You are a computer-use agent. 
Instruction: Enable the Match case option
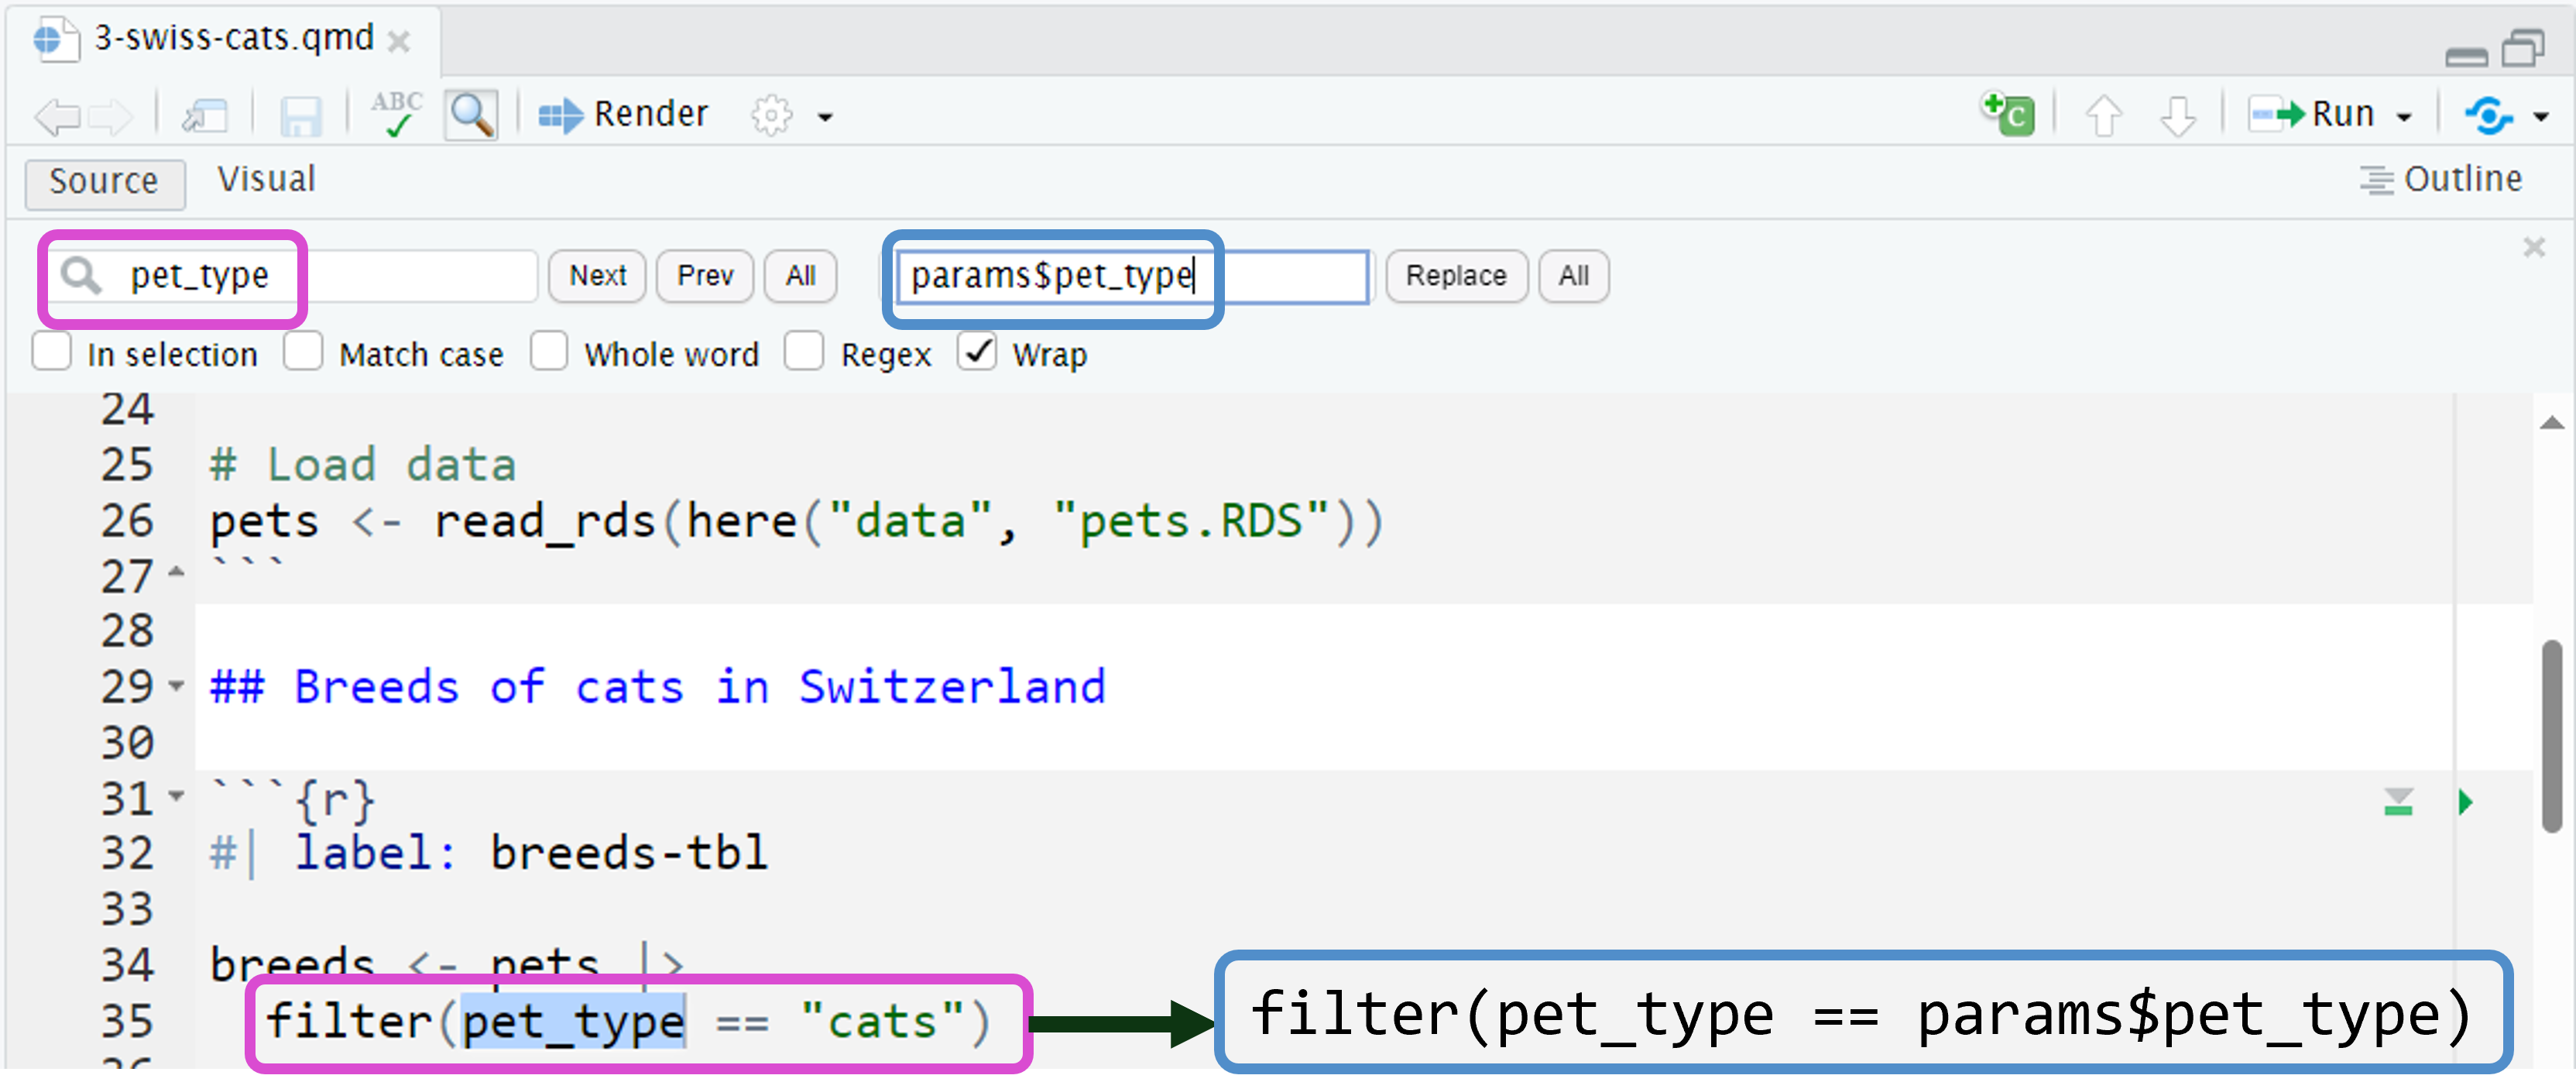[x=303, y=352]
